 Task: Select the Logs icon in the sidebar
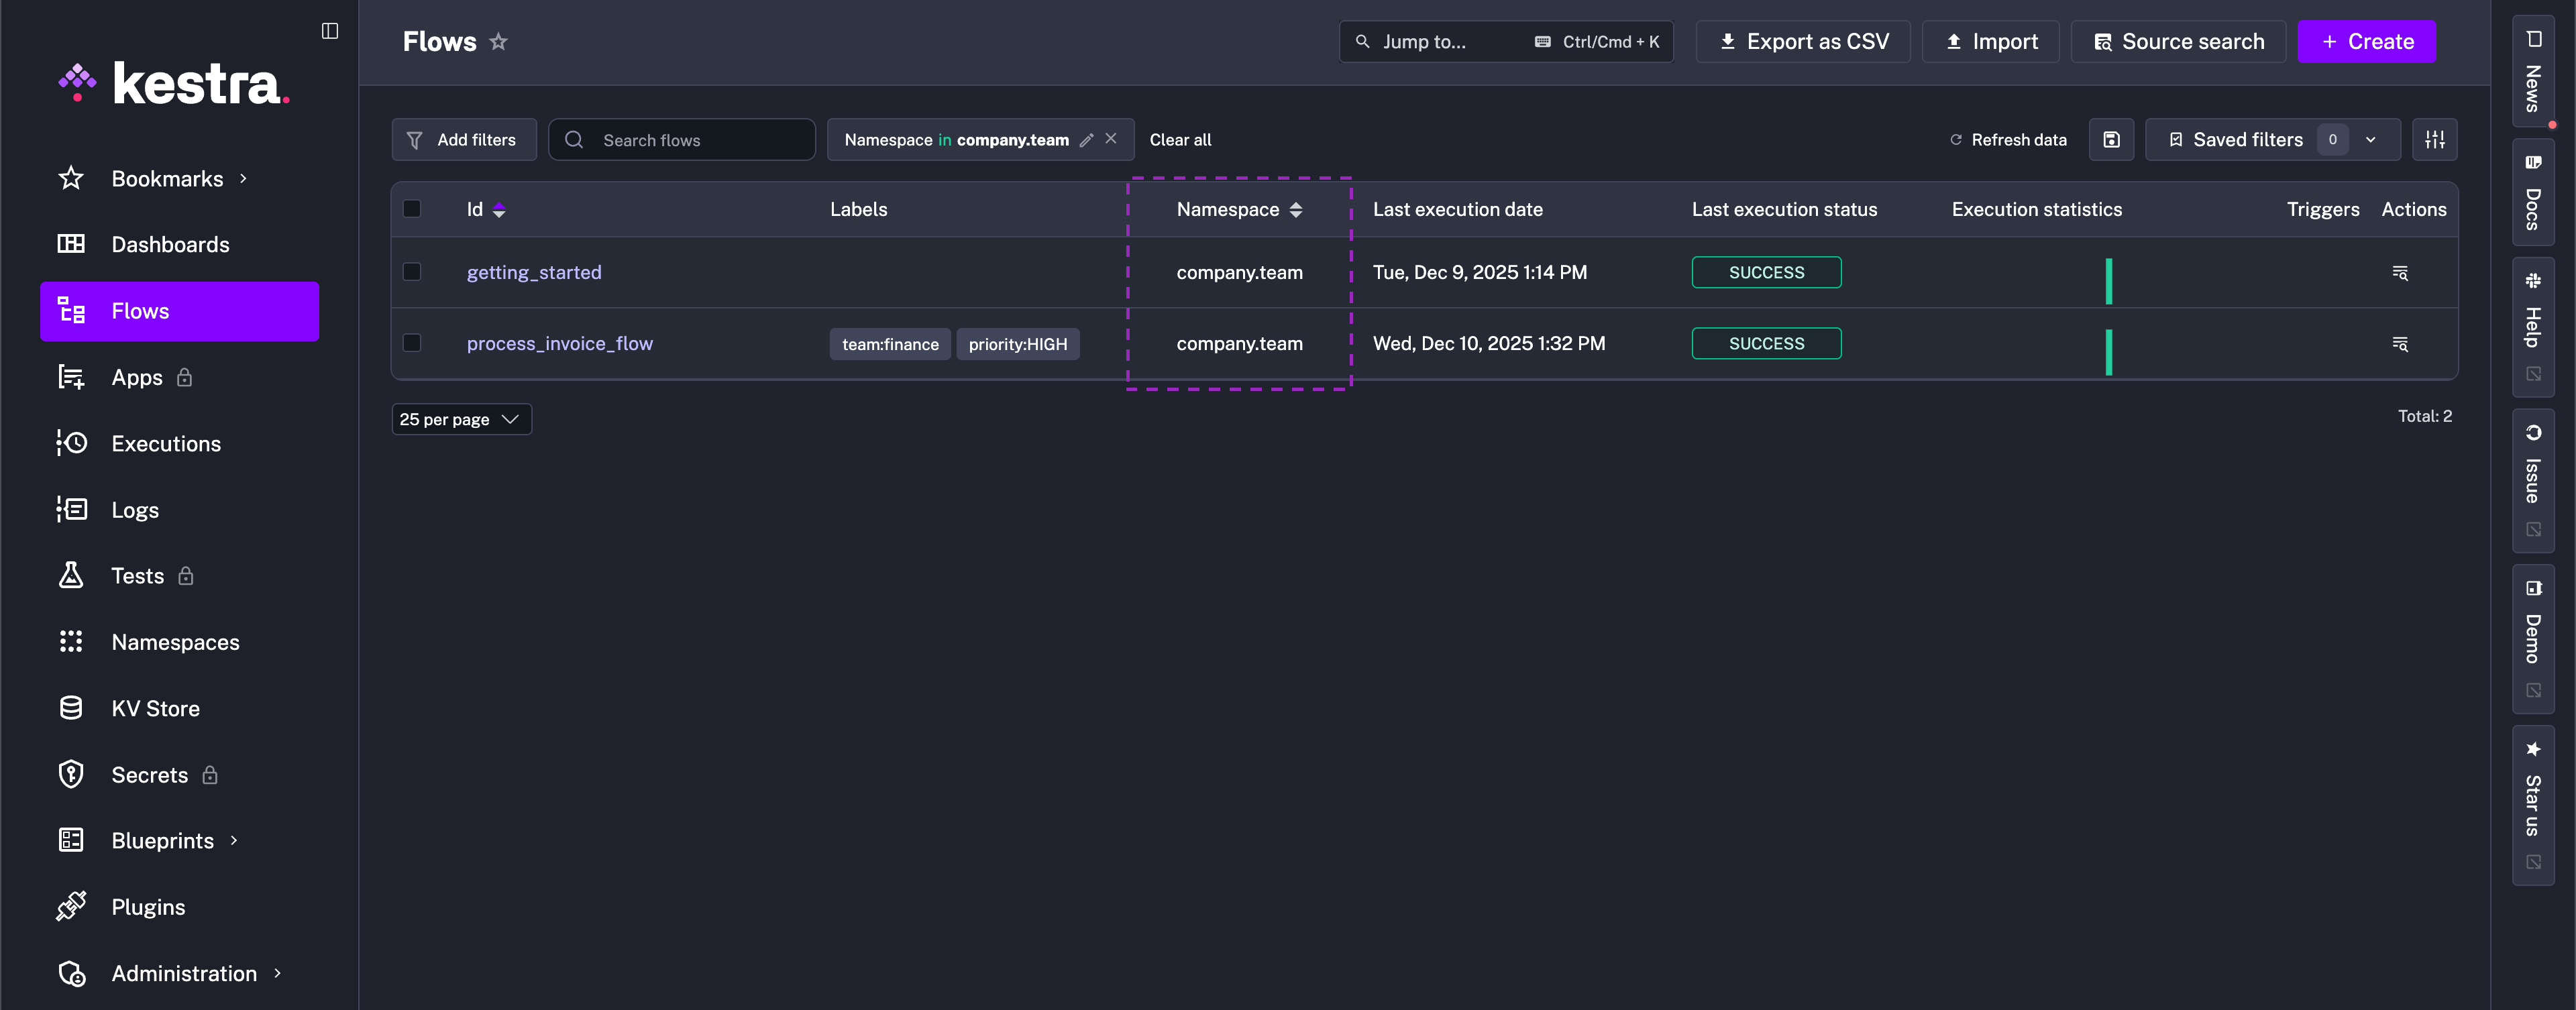point(71,509)
